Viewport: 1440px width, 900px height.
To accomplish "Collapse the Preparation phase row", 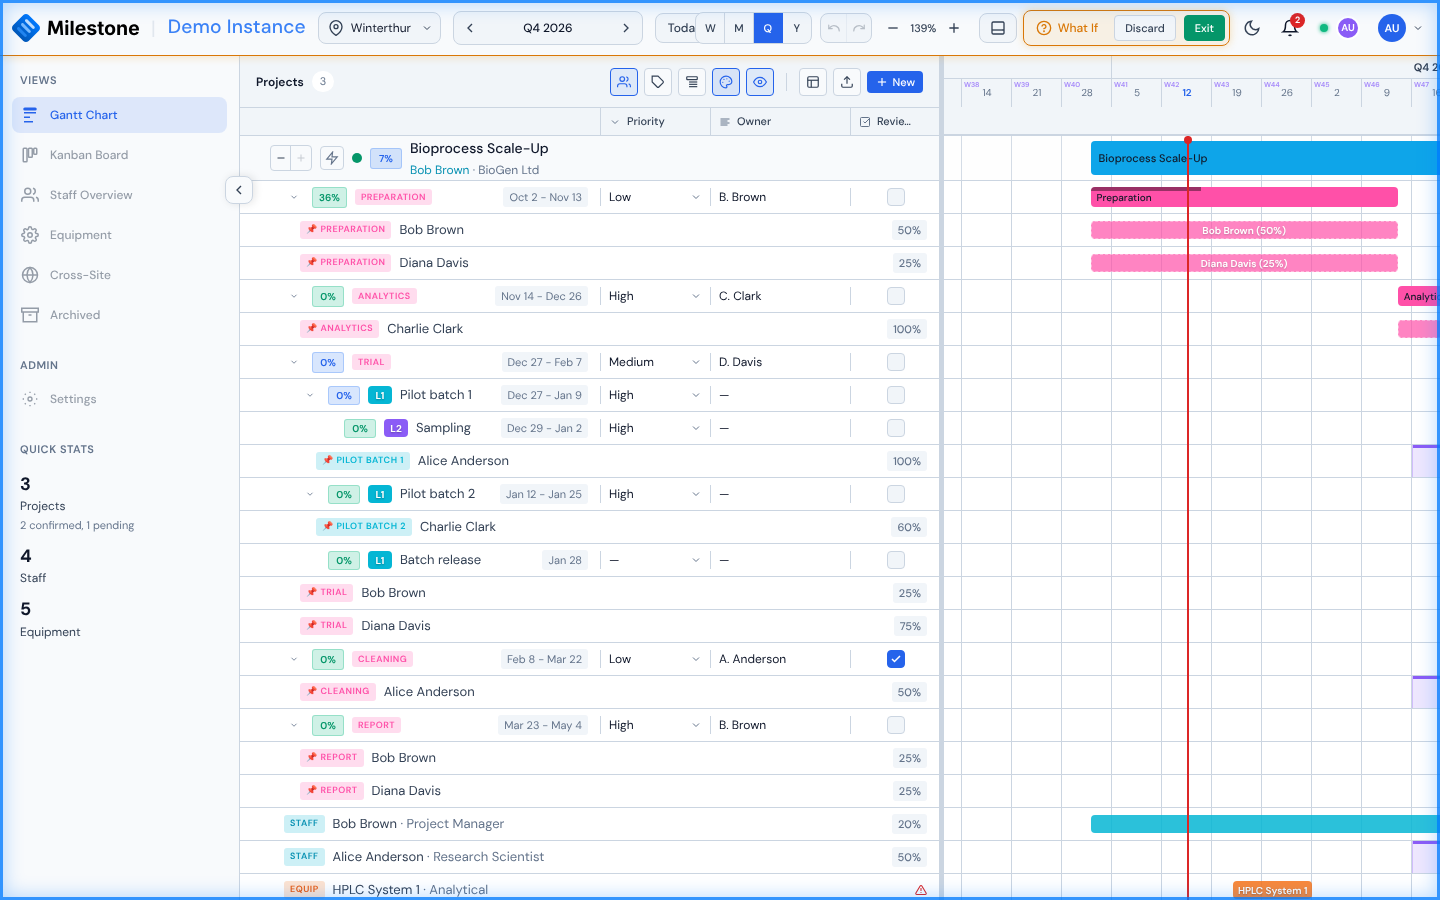I will pos(294,197).
